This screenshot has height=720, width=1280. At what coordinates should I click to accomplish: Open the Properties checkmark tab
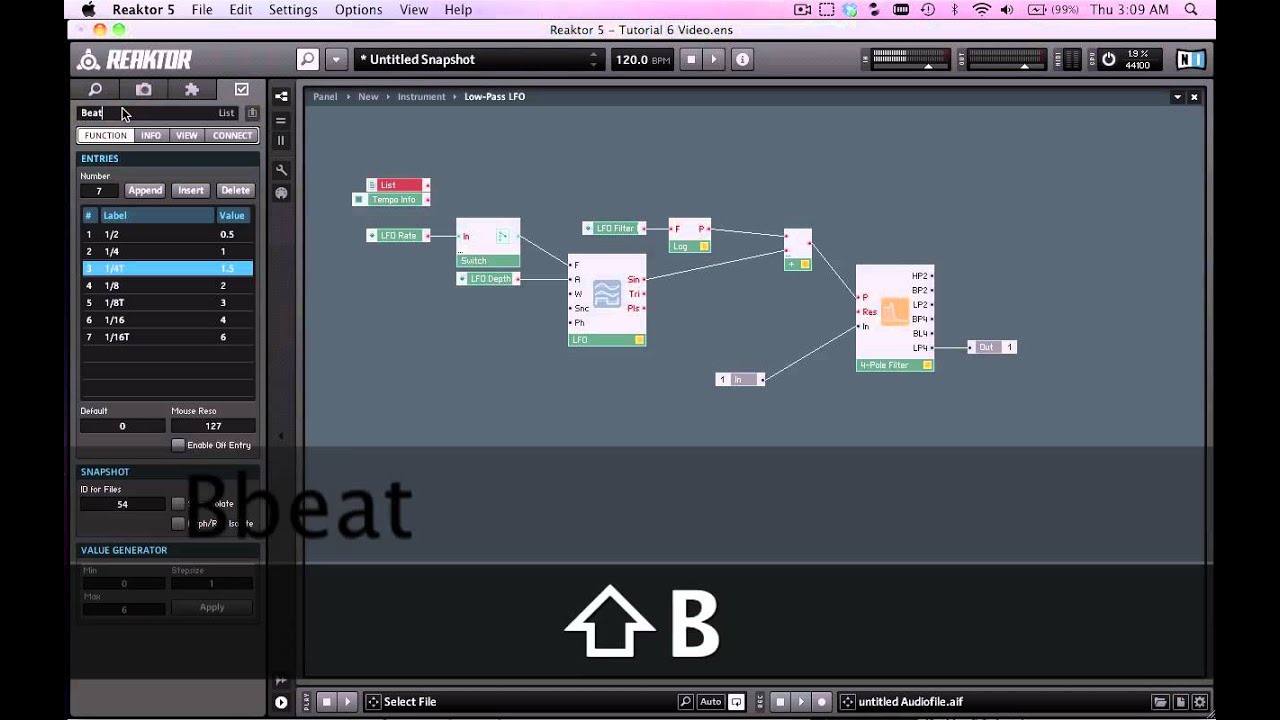click(x=241, y=89)
